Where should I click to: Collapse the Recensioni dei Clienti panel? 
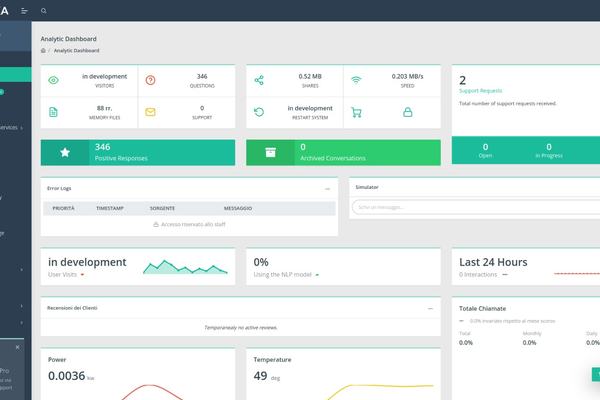pos(430,309)
